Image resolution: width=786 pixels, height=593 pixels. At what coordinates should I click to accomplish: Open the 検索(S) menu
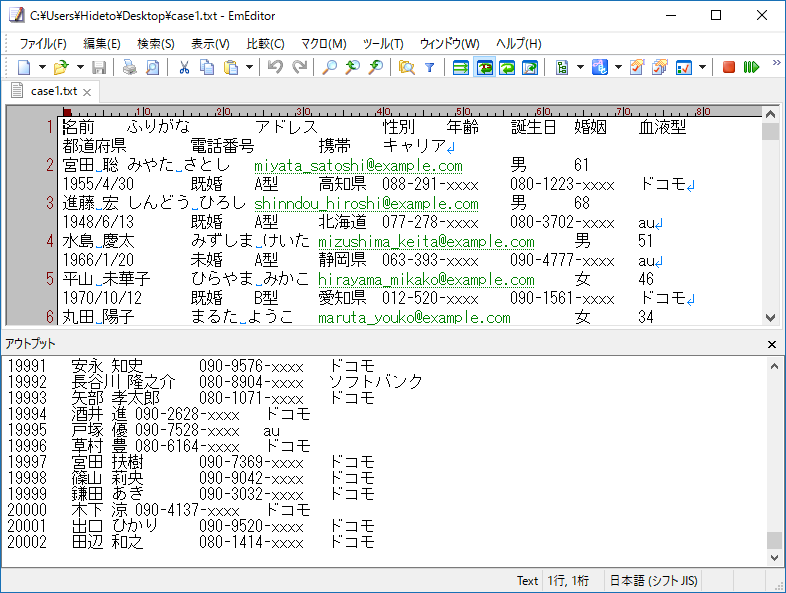pos(156,44)
